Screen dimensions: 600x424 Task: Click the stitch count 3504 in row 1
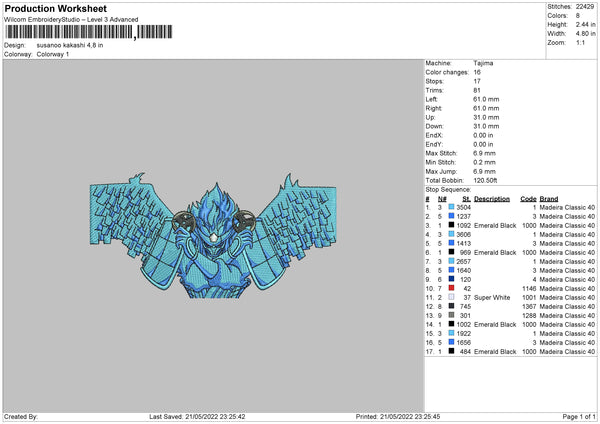click(463, 207)
